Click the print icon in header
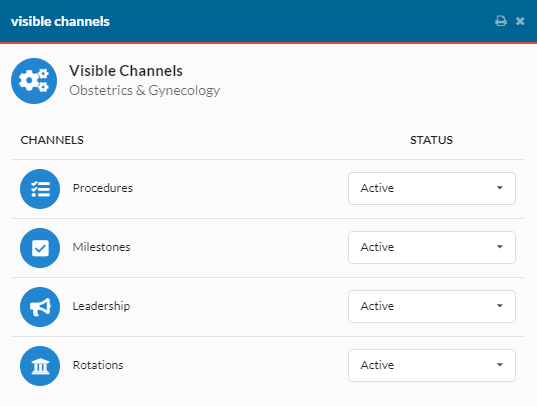537x406 pixels. pyautogui.click(x=501, y=21)
